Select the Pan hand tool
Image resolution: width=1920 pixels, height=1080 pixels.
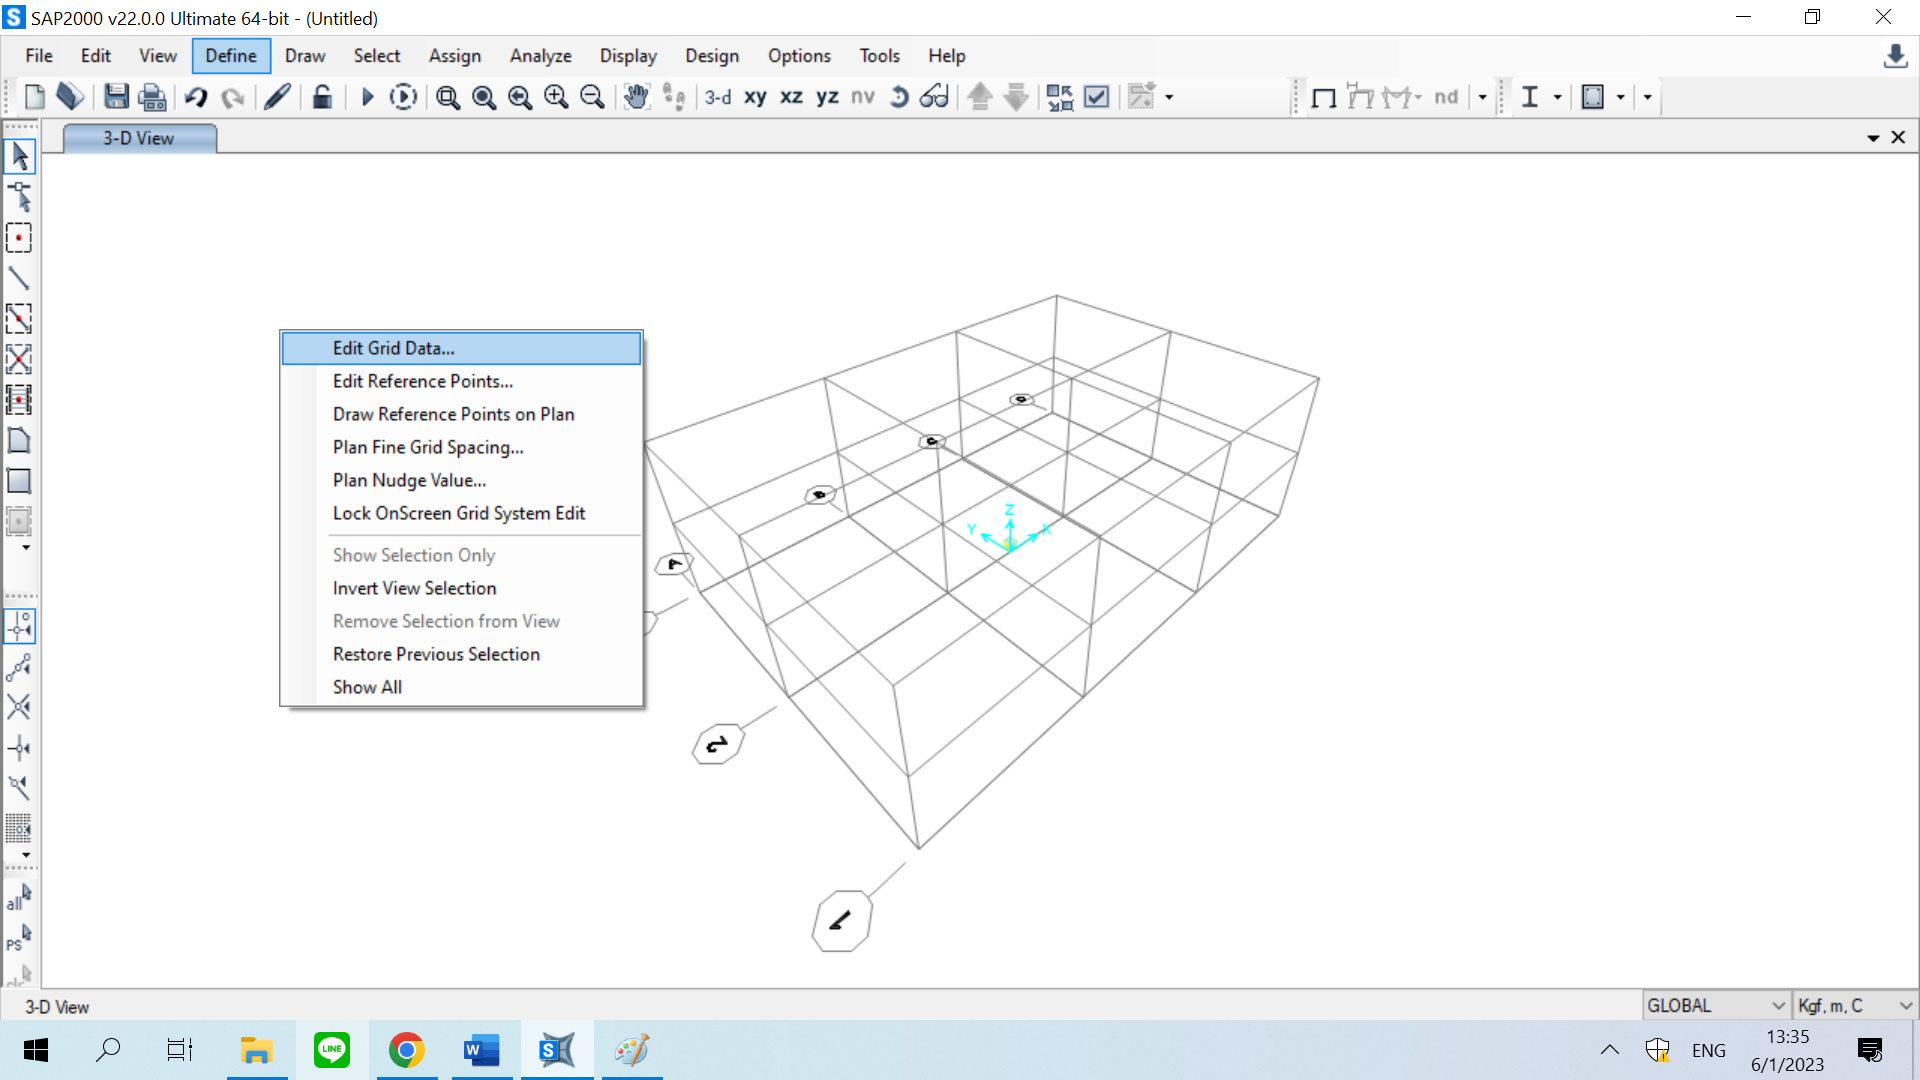coord(636,97)
